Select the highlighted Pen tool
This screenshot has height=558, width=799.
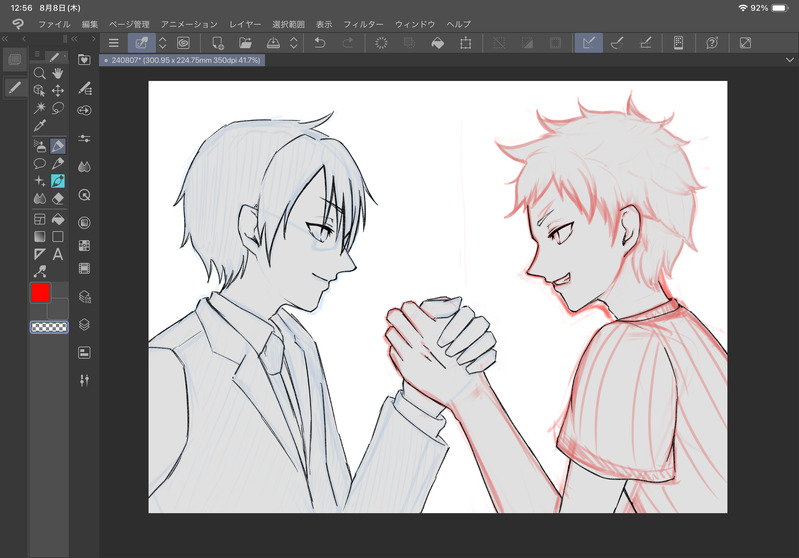(x=58, y=147)
